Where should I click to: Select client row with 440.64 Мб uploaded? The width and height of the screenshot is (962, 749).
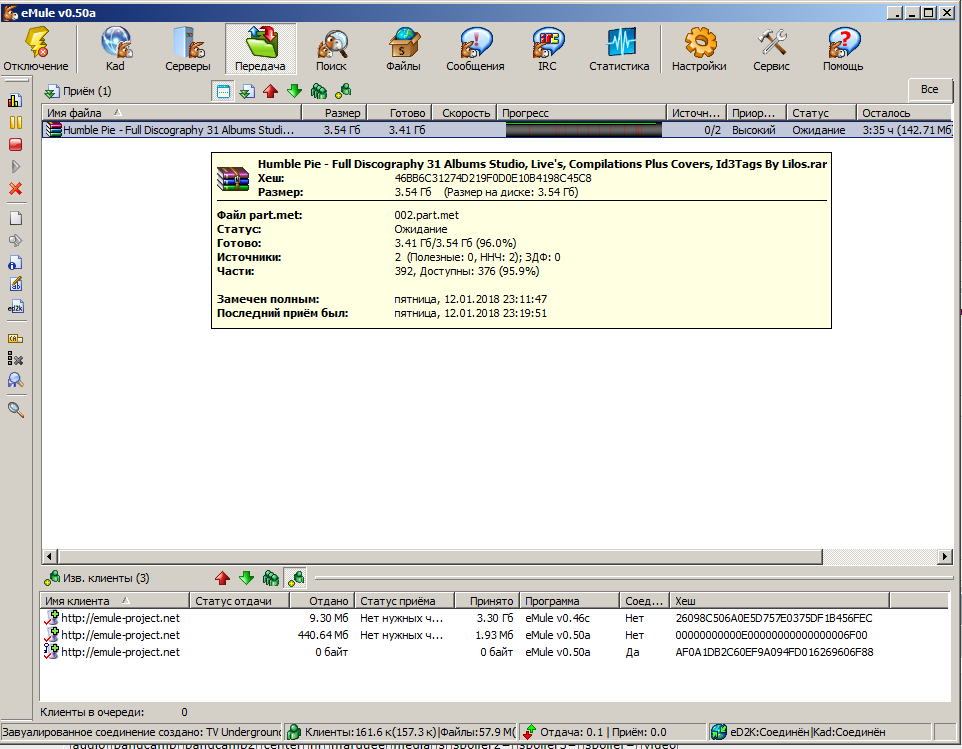click(496, 635)
